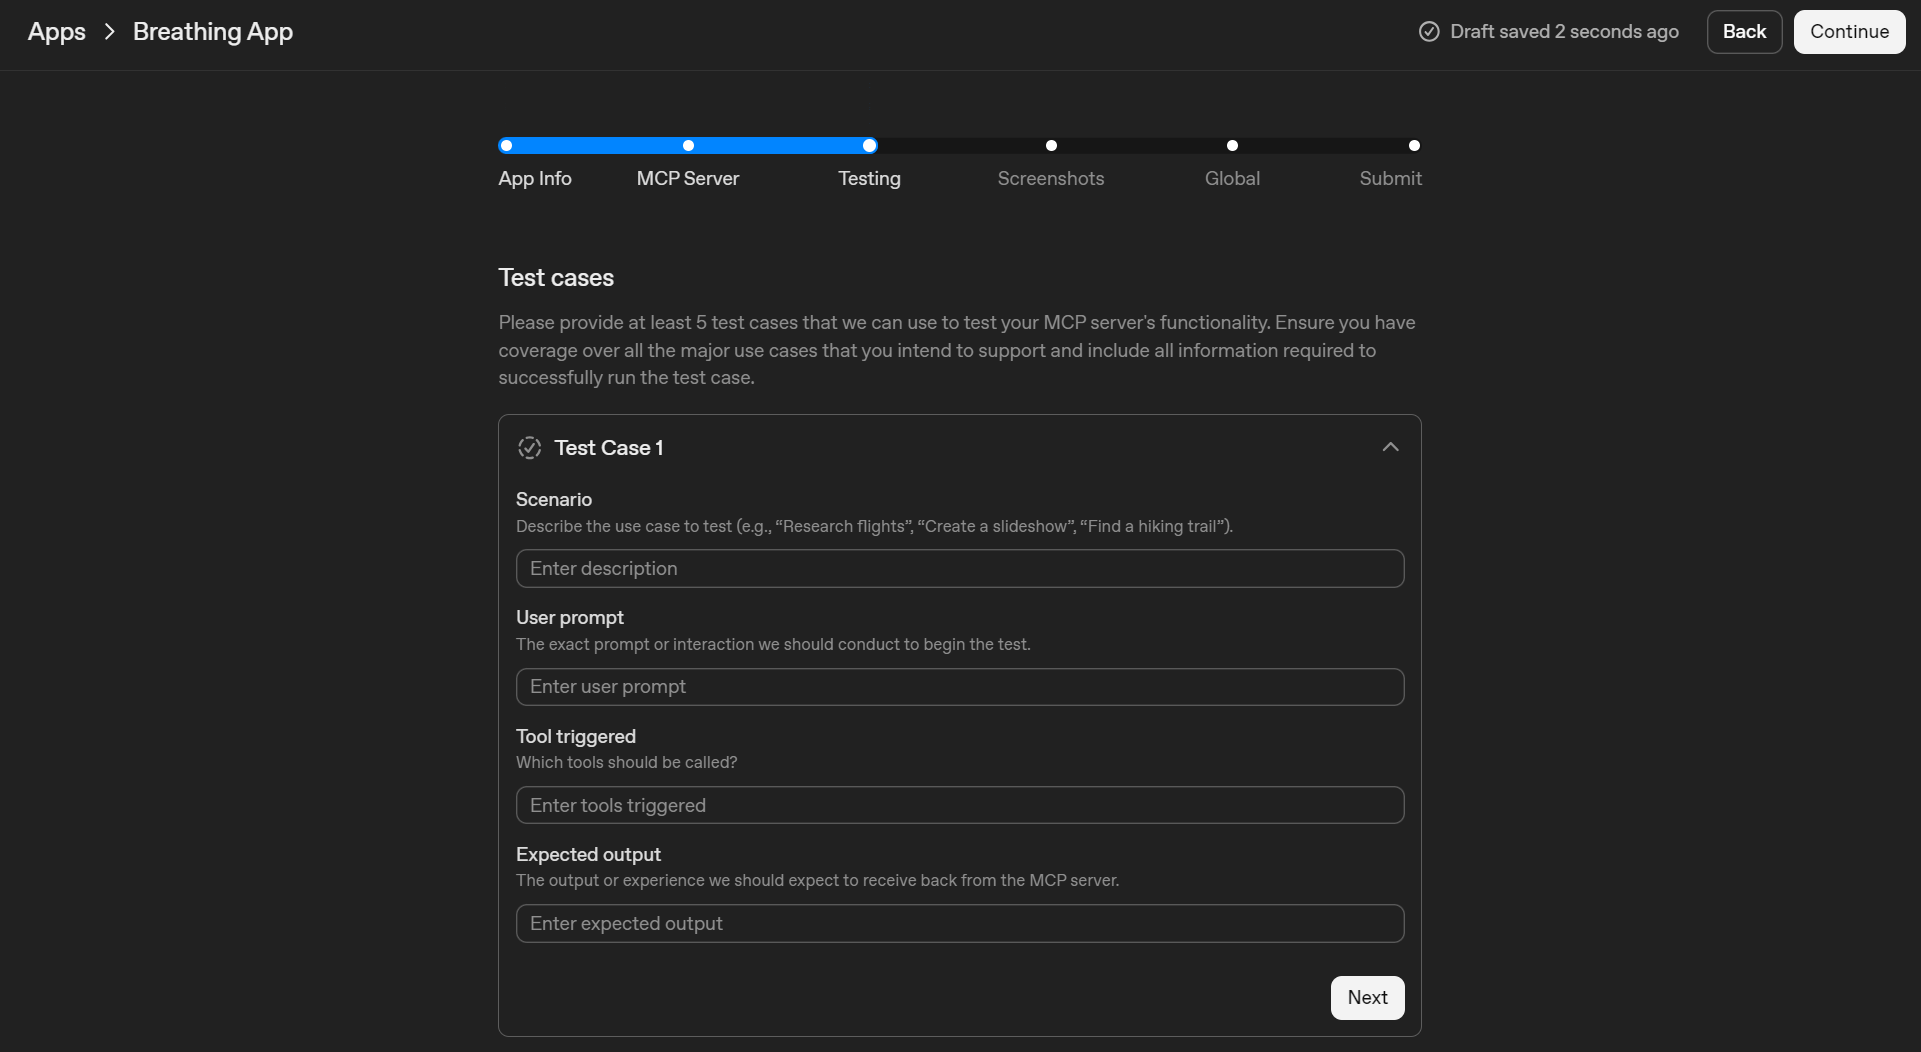Select the Testing step marker dot
This screenshot has width=1921, height=1052.
pos(869,145)
